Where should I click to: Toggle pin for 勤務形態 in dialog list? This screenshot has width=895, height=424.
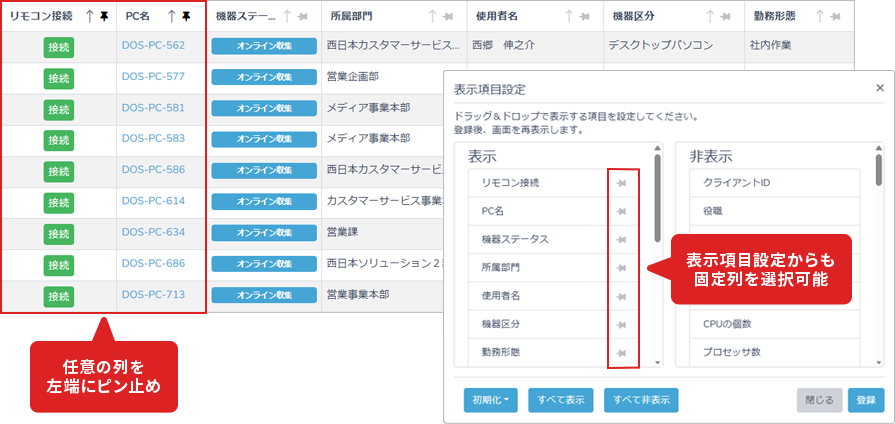pyautogui.click(x=622, y=353)
